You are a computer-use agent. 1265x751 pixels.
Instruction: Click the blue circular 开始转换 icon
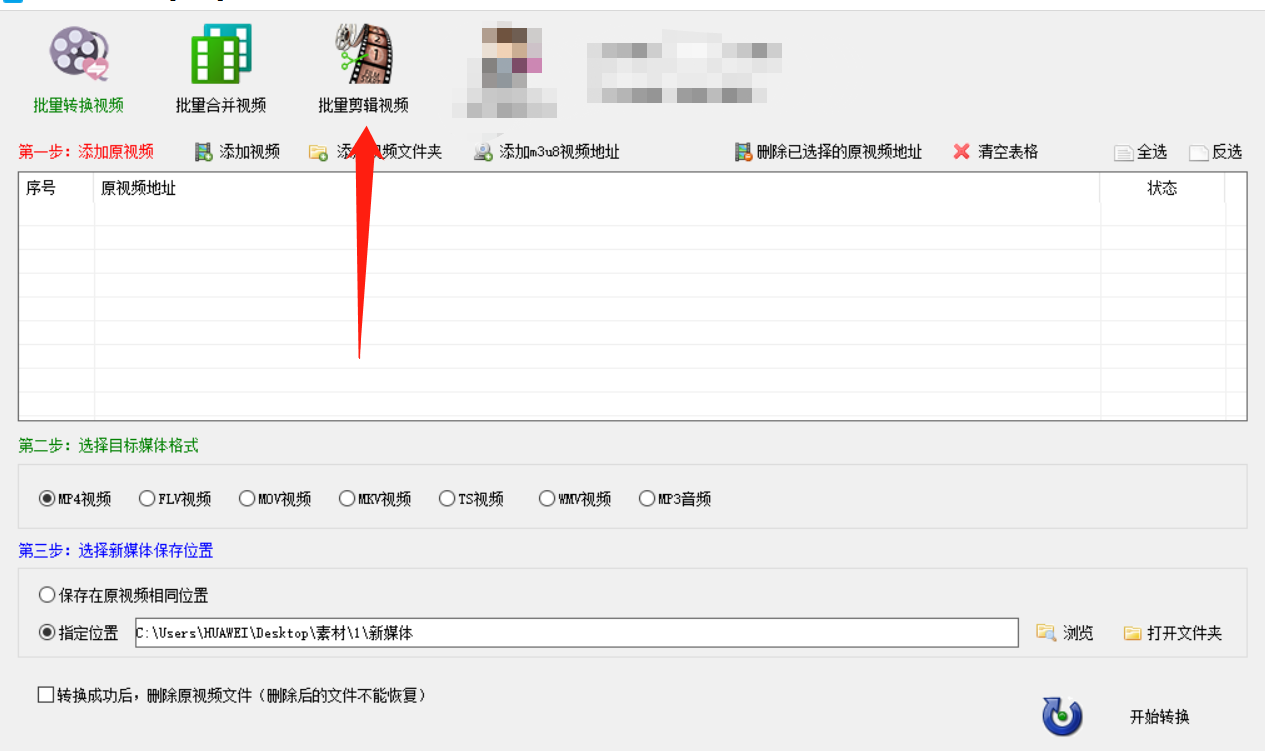pos(1062,716)
